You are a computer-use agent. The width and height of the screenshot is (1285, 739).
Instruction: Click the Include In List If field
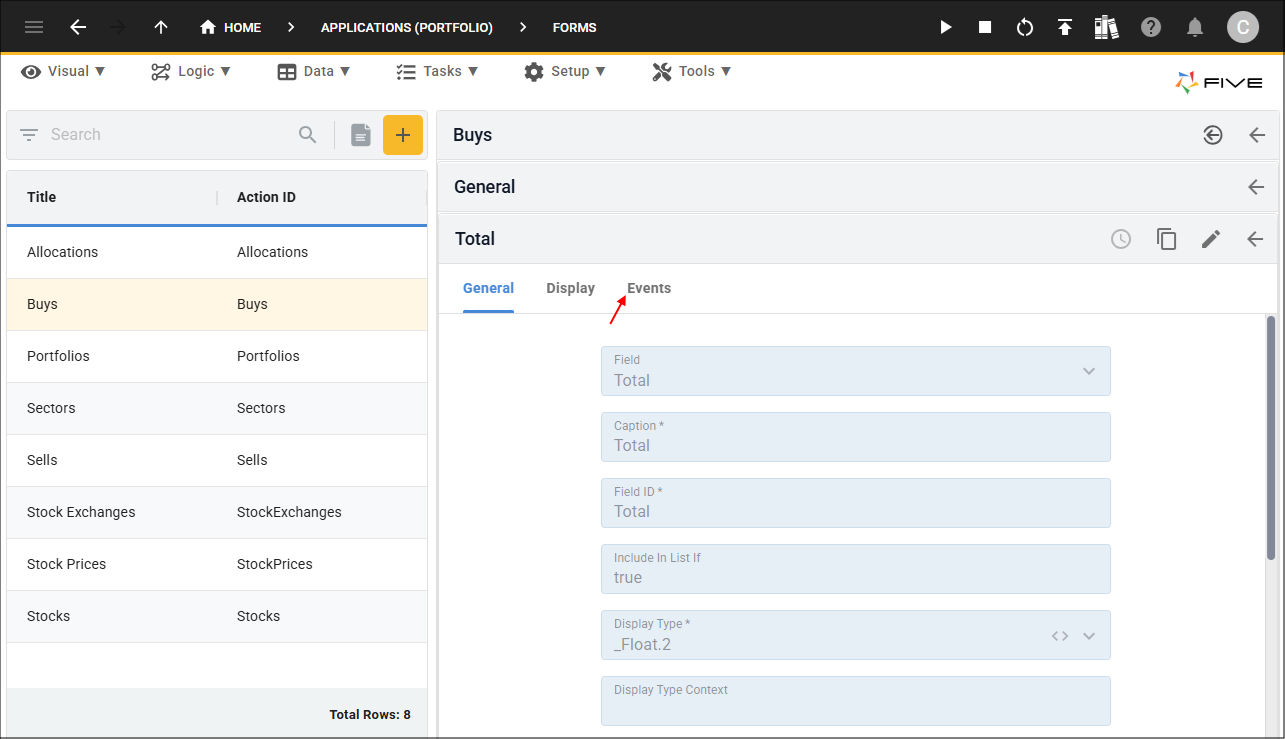tap(856, 569)
